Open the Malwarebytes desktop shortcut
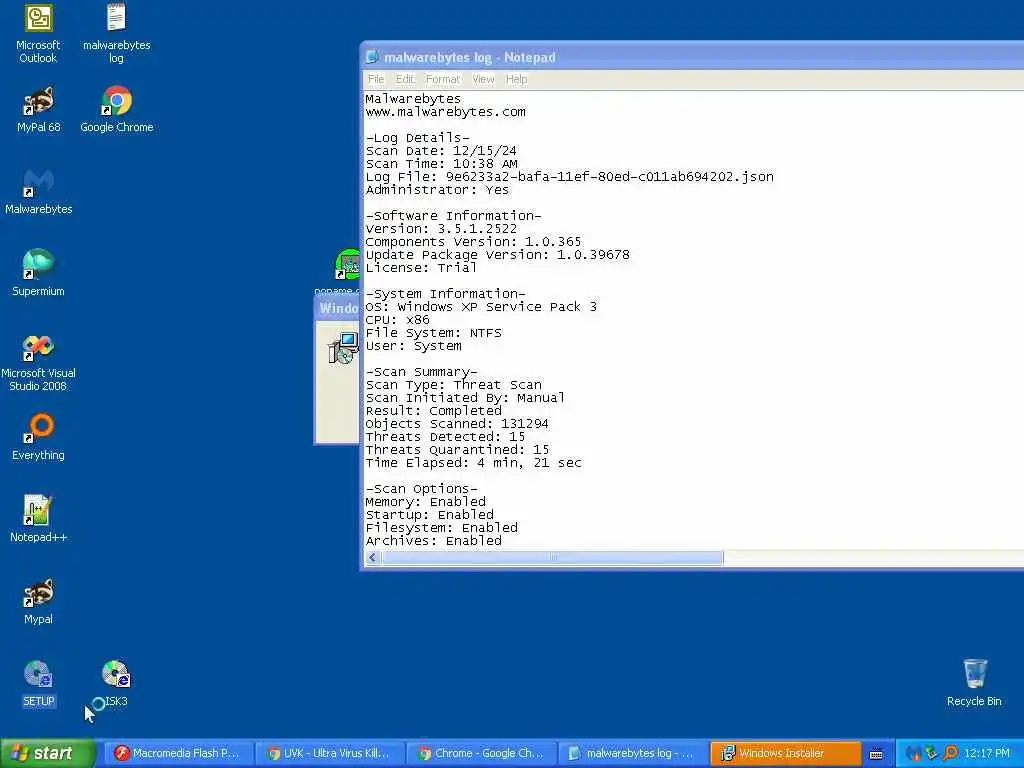 click(38, 191)
